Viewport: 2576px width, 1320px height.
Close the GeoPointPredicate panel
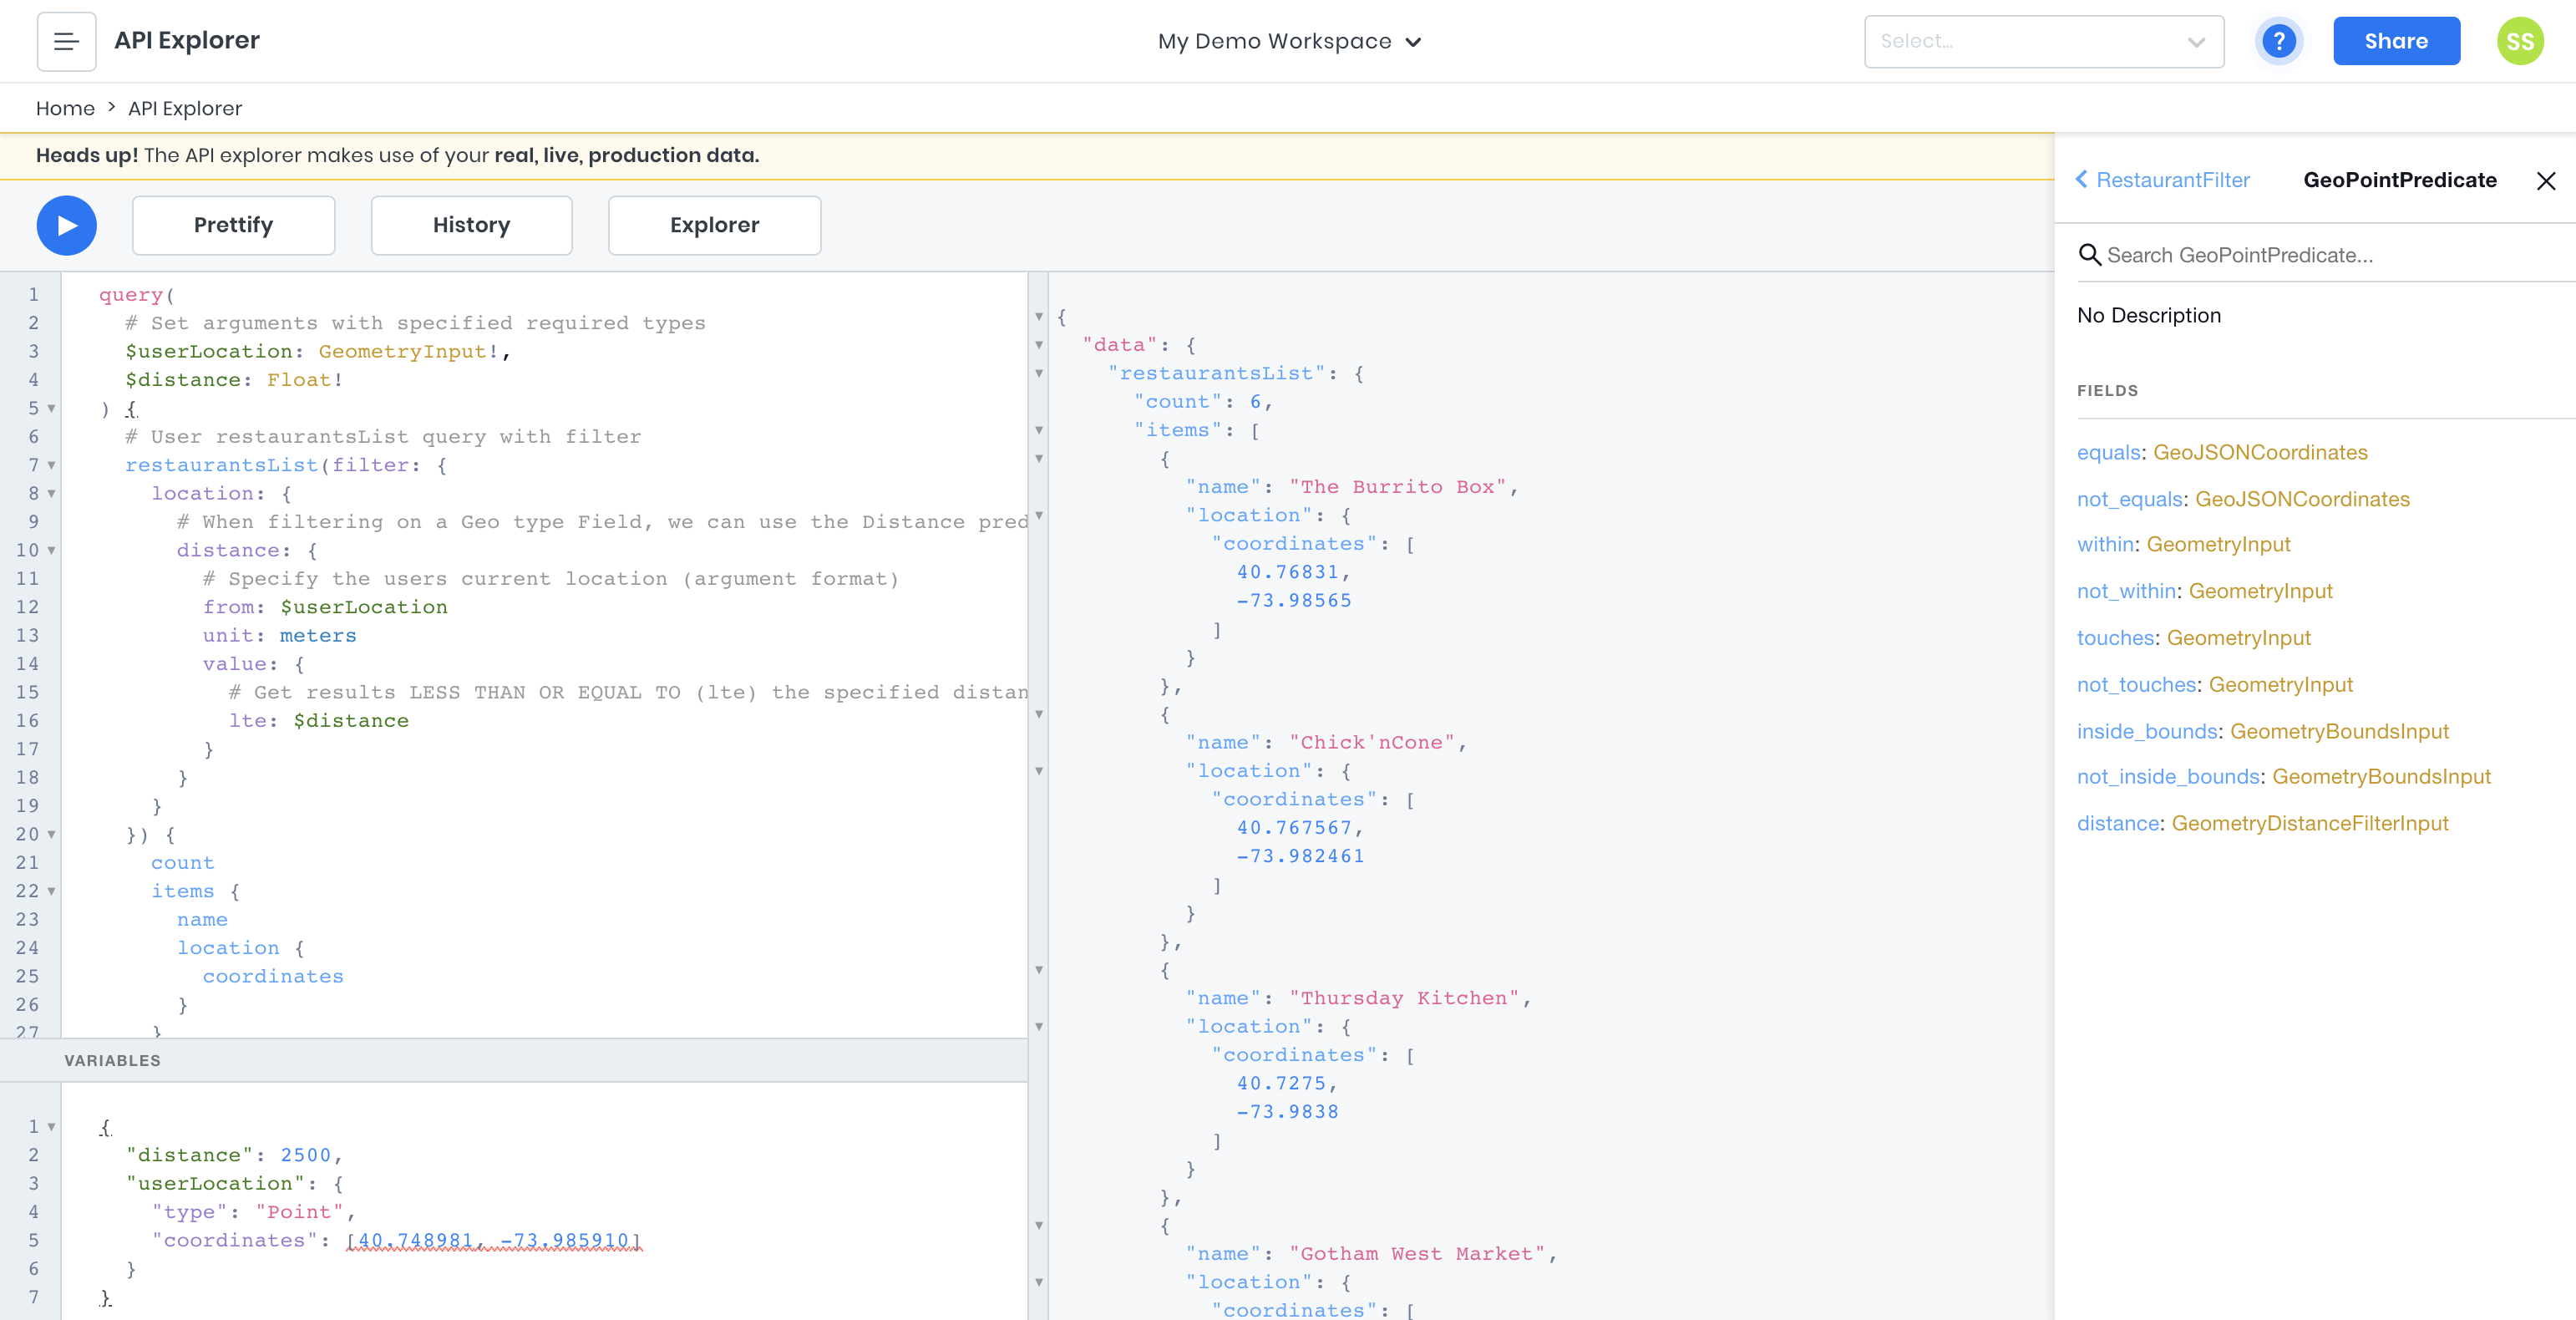pyautogui.click(x=2546, y=181)
